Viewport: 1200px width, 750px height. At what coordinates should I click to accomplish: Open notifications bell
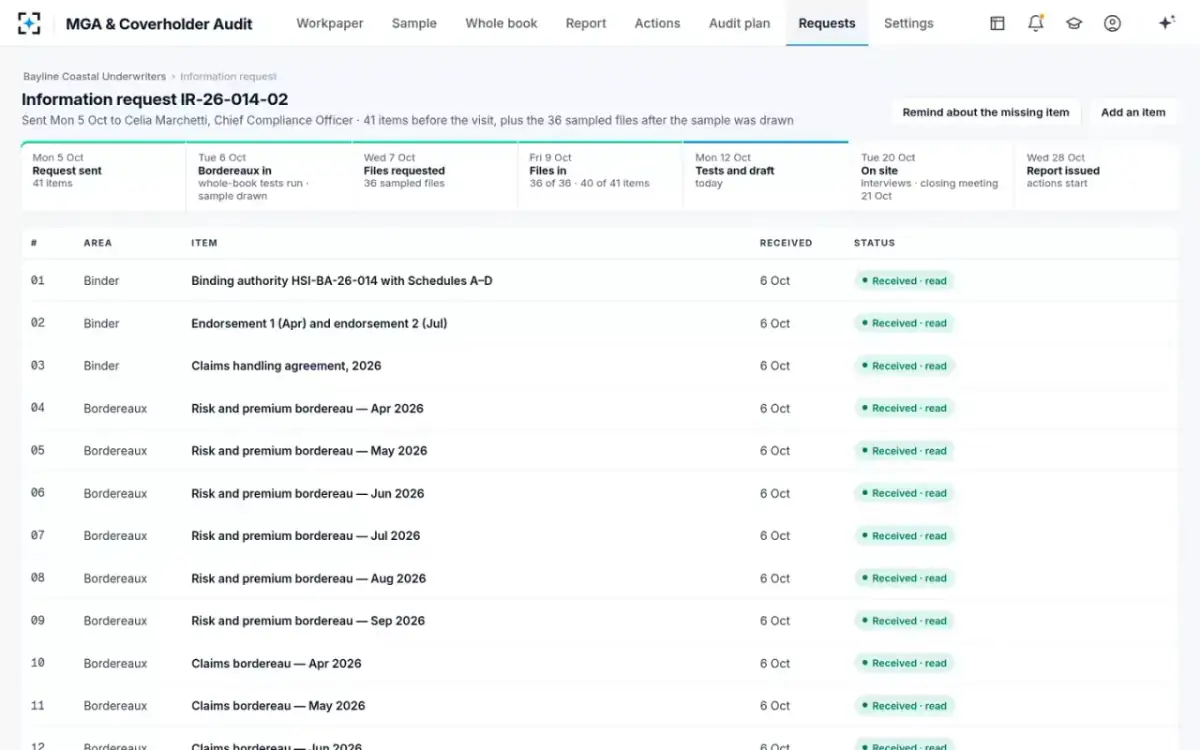1036,23
